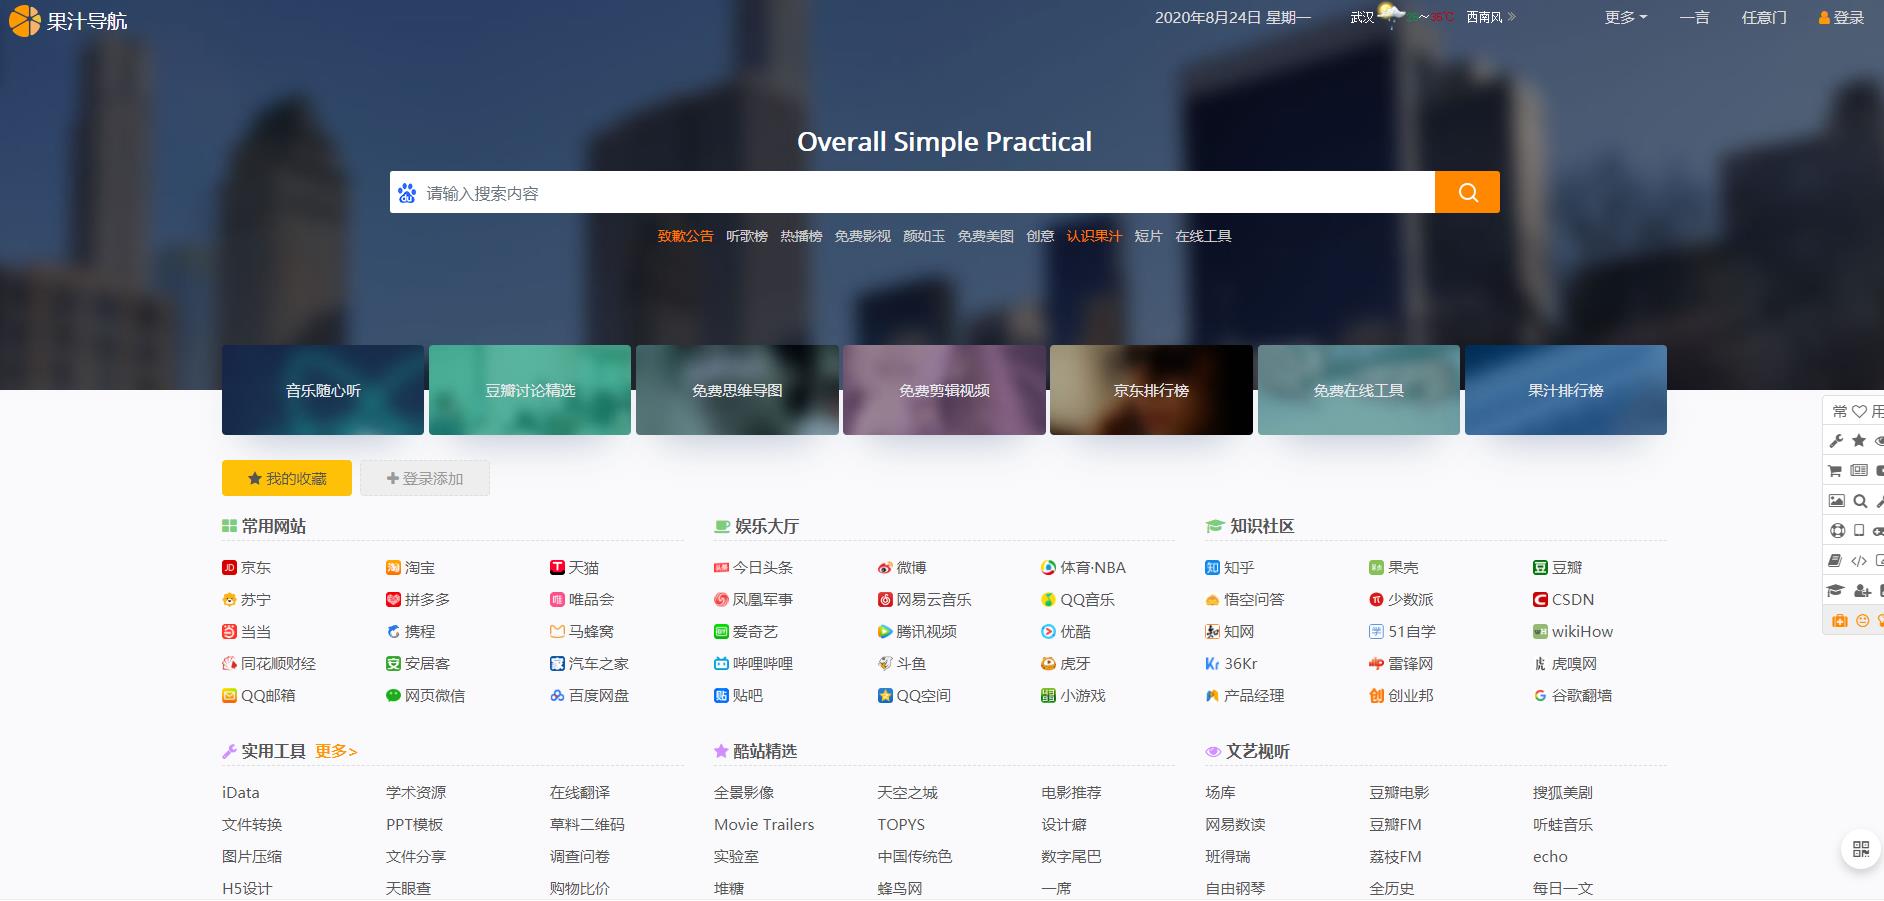Viewport: 1884px width, 901px height.
Task: Open the 网易云音乐 link
Action: click(925, 599)
